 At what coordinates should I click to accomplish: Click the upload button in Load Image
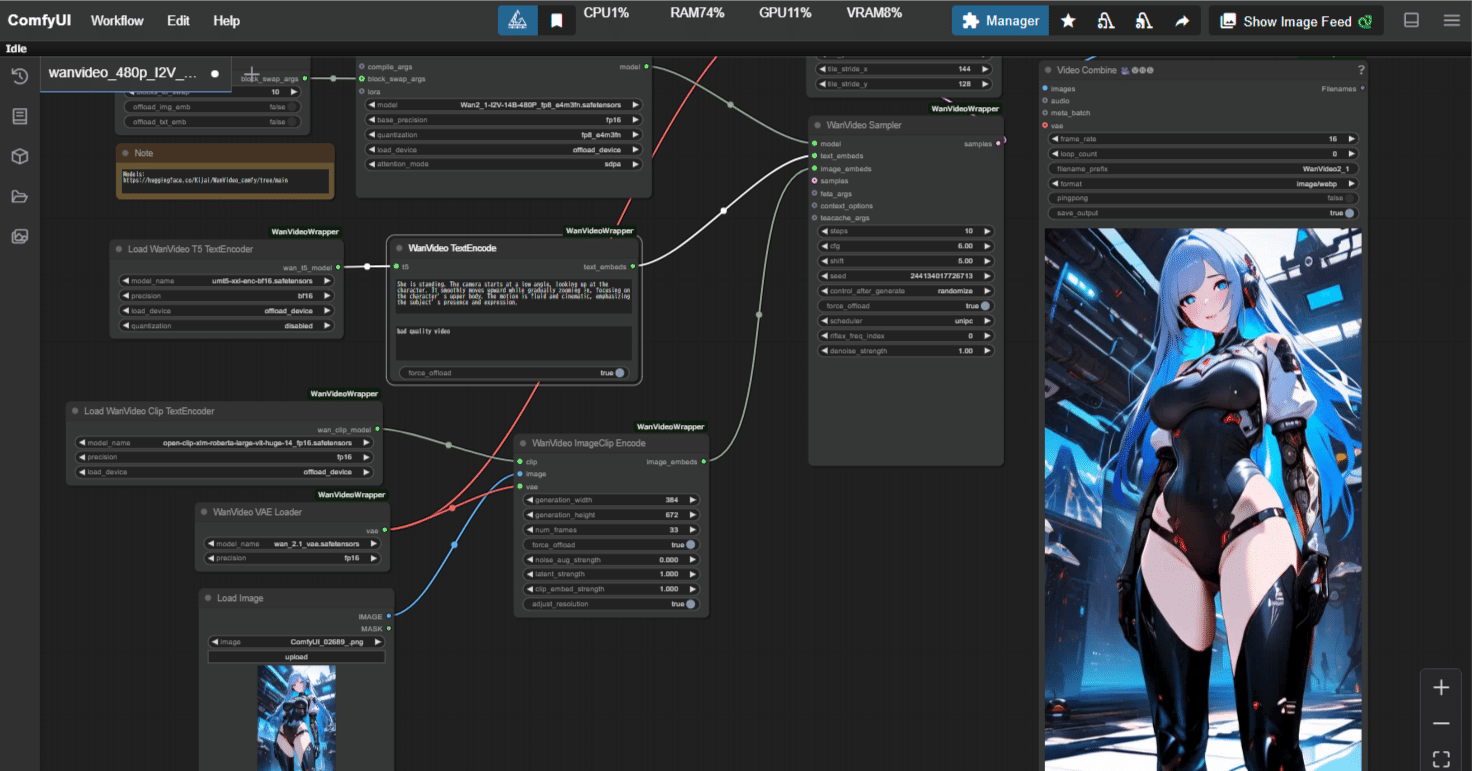point(296,657)
